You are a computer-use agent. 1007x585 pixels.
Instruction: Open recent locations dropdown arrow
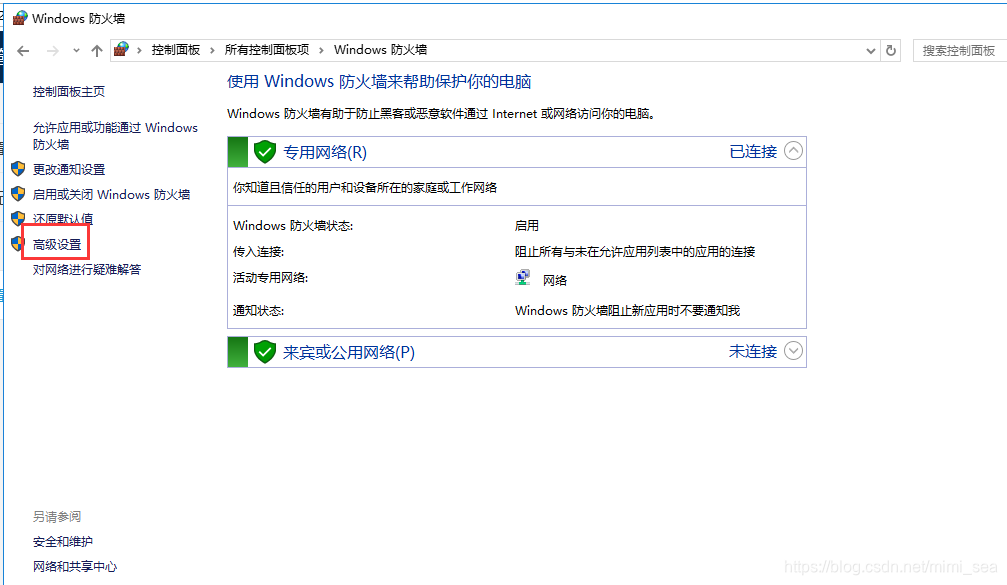point(76,50)
